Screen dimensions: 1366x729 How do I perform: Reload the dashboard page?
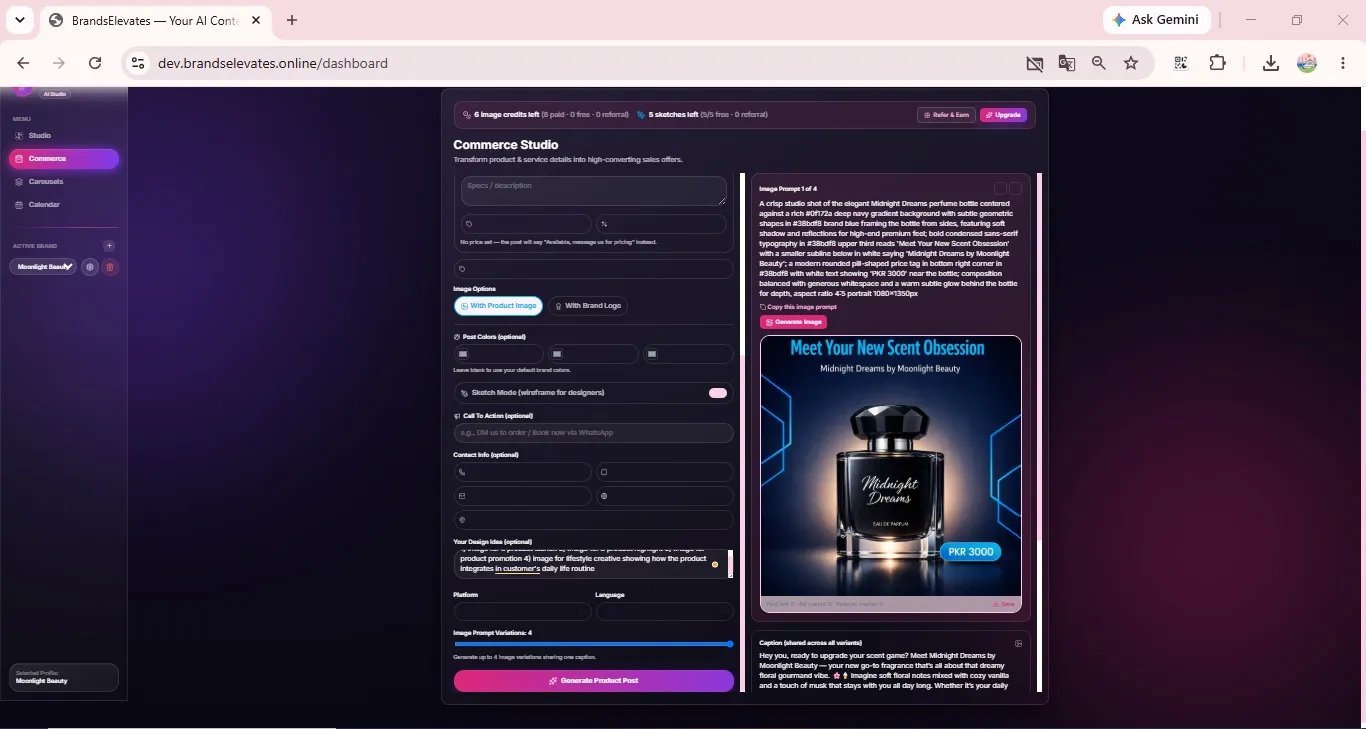pyautogui.click(x=95, y=63)
